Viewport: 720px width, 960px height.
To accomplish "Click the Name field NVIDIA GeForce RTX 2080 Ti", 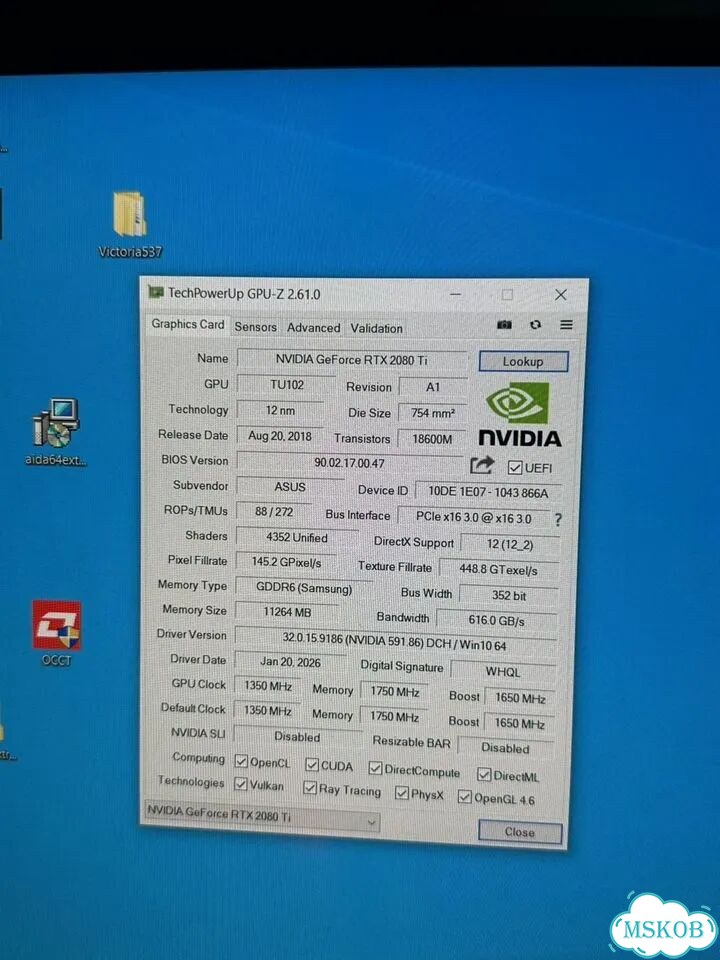I will point(352,360).
